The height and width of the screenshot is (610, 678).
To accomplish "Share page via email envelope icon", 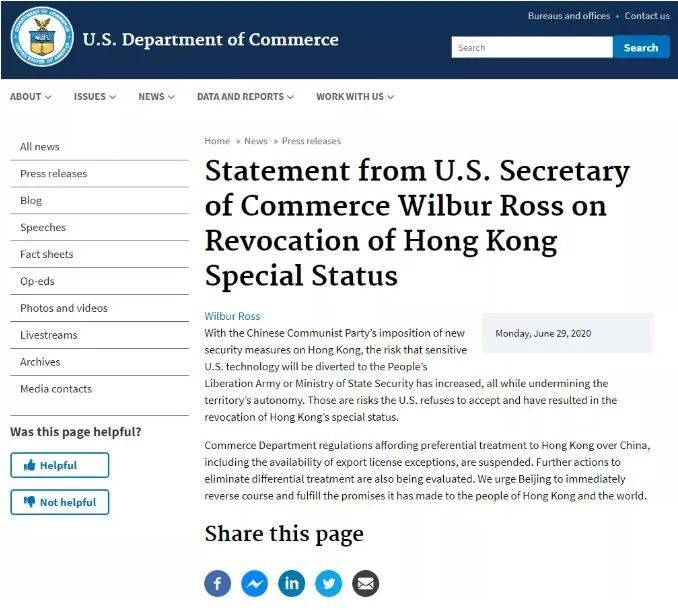I will click(x=366, y=583).
